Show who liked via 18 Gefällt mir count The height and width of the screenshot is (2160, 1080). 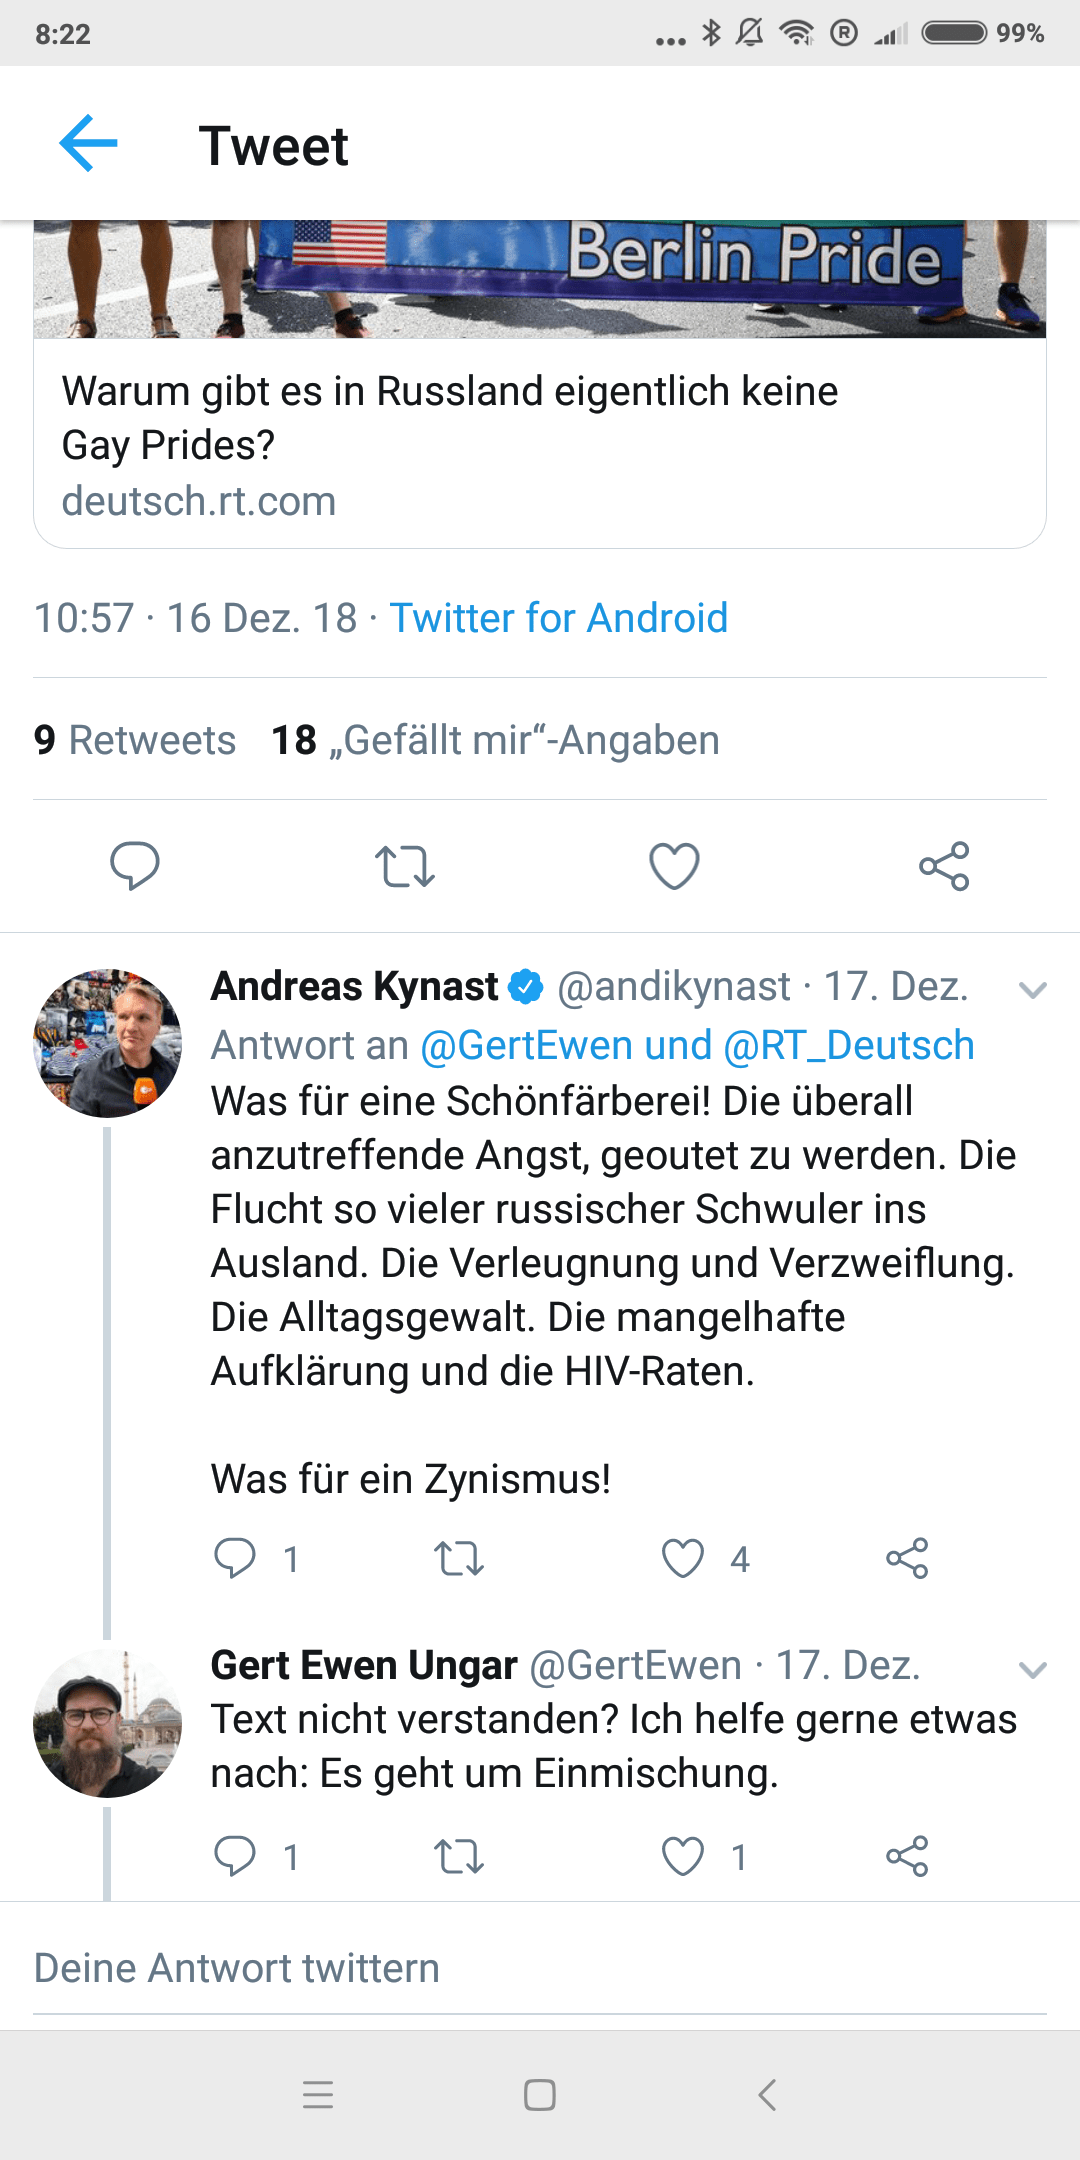(x=496, y=740)
